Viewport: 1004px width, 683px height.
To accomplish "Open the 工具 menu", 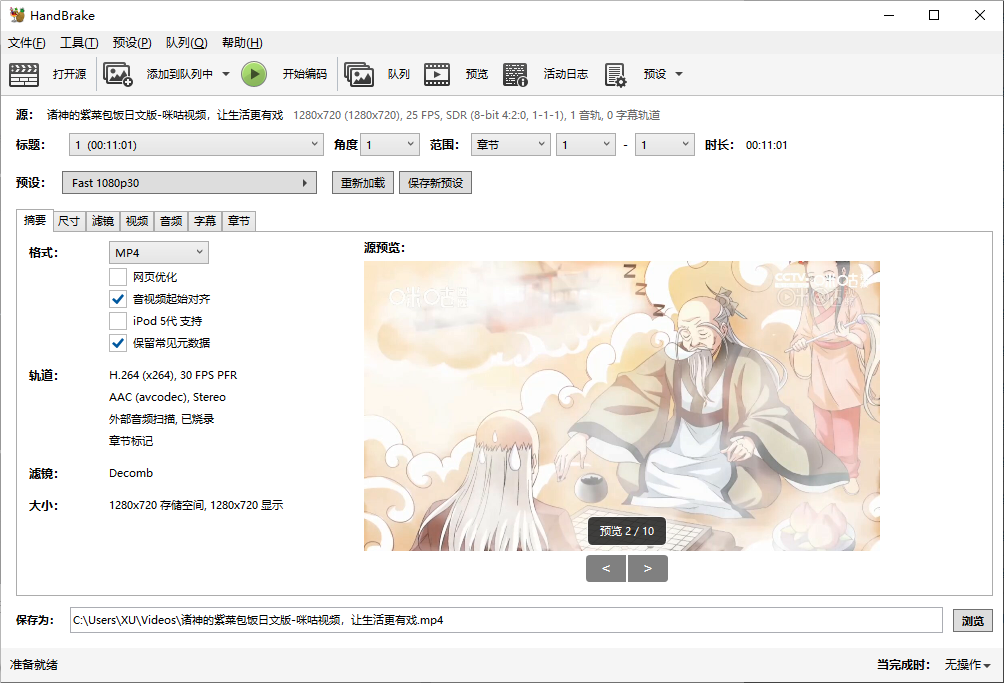I will [79, 43].
